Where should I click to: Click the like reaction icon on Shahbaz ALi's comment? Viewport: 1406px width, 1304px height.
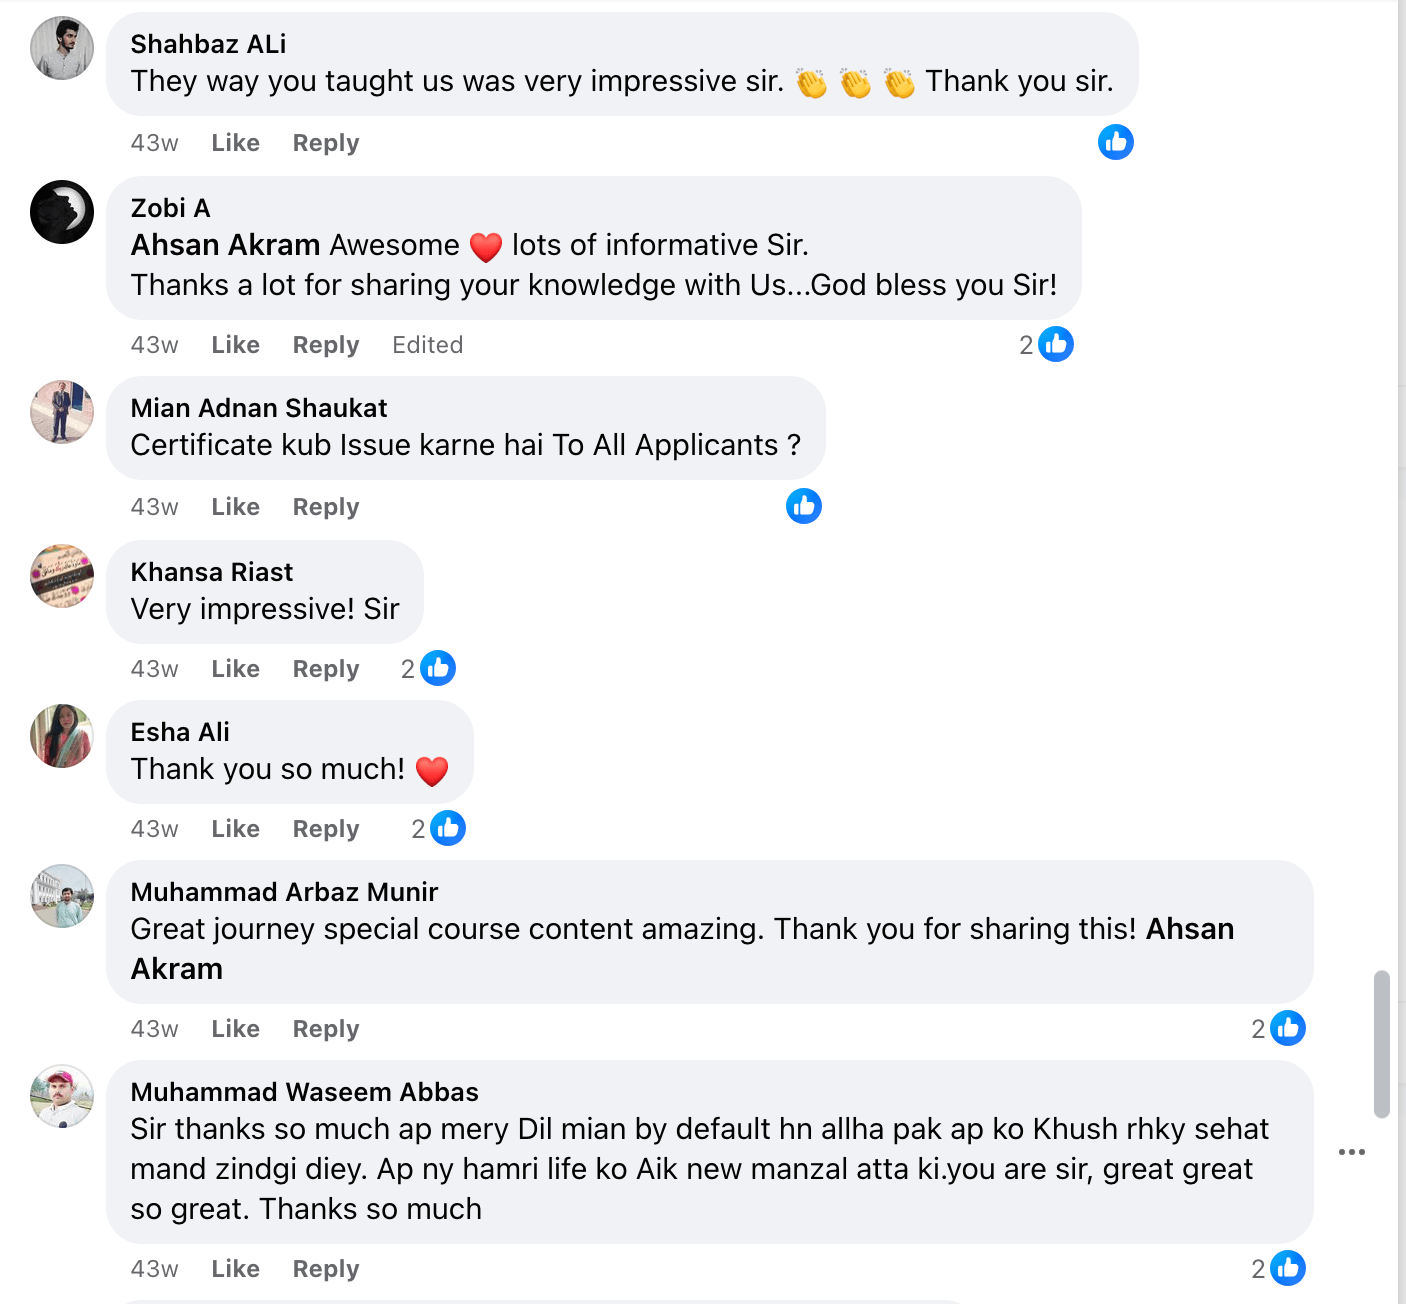pyautogui.click(x=1115, y=143)
